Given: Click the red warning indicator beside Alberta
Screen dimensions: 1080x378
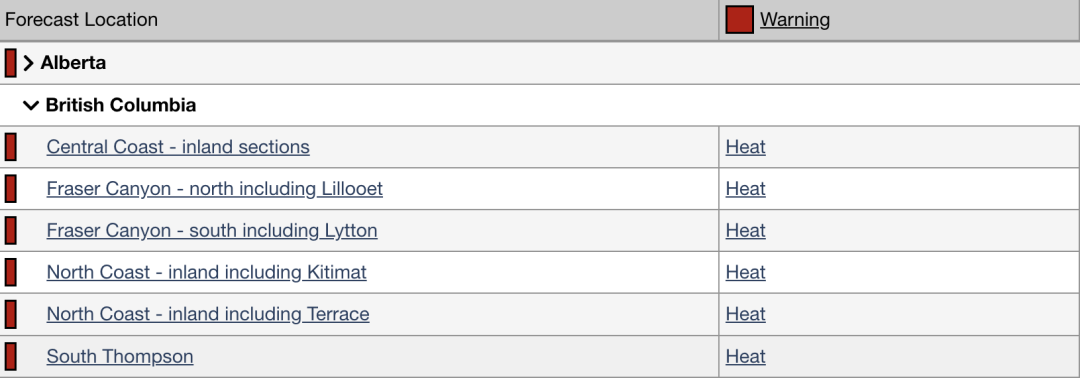Looking at the screenshot, I should (x=10, y=63).
